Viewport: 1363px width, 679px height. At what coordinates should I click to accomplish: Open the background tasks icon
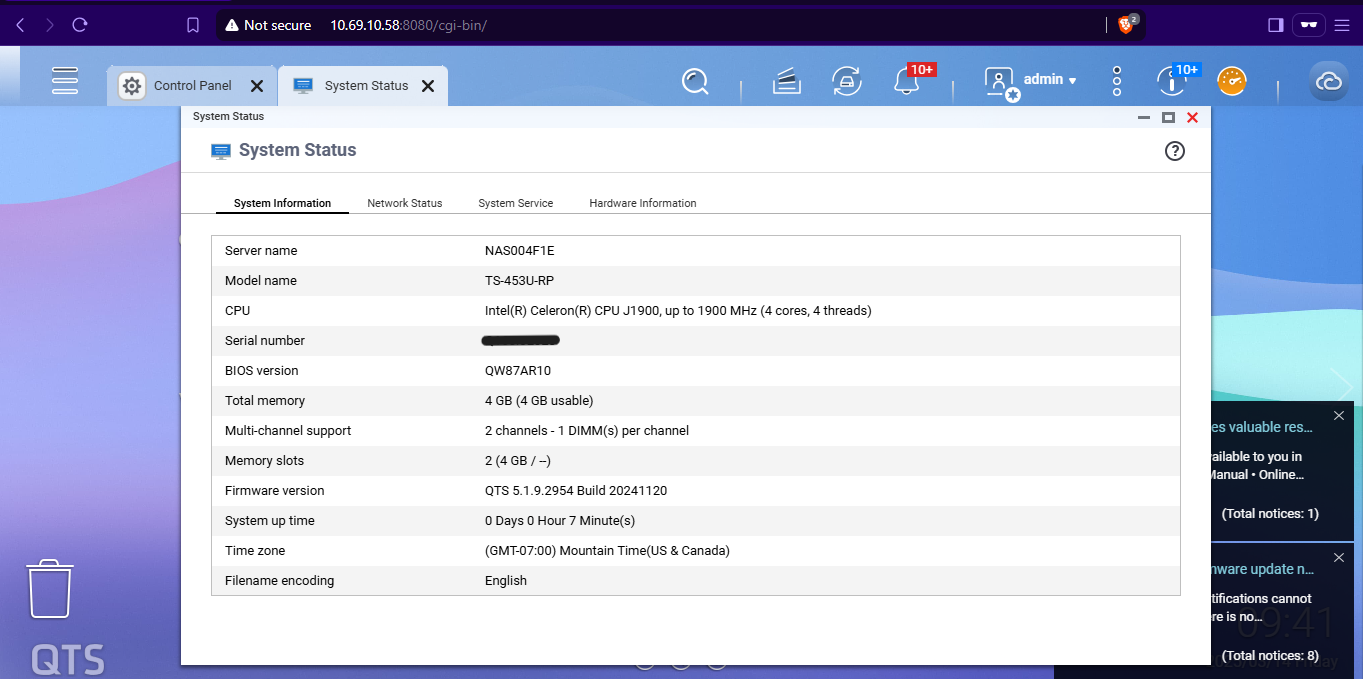click(787, 82)
